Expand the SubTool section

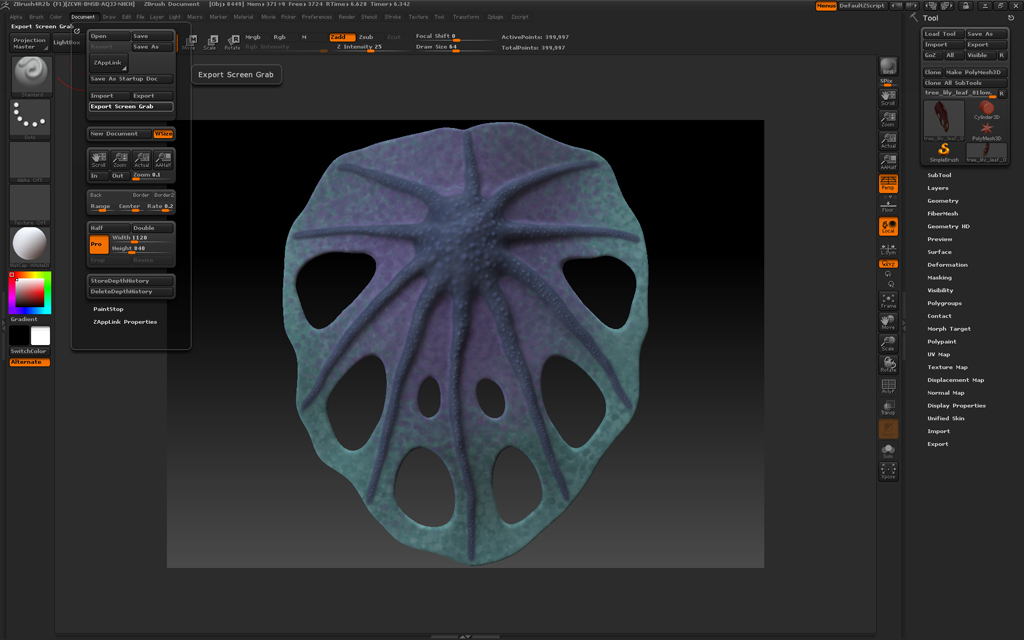click(x=939, y=175)
